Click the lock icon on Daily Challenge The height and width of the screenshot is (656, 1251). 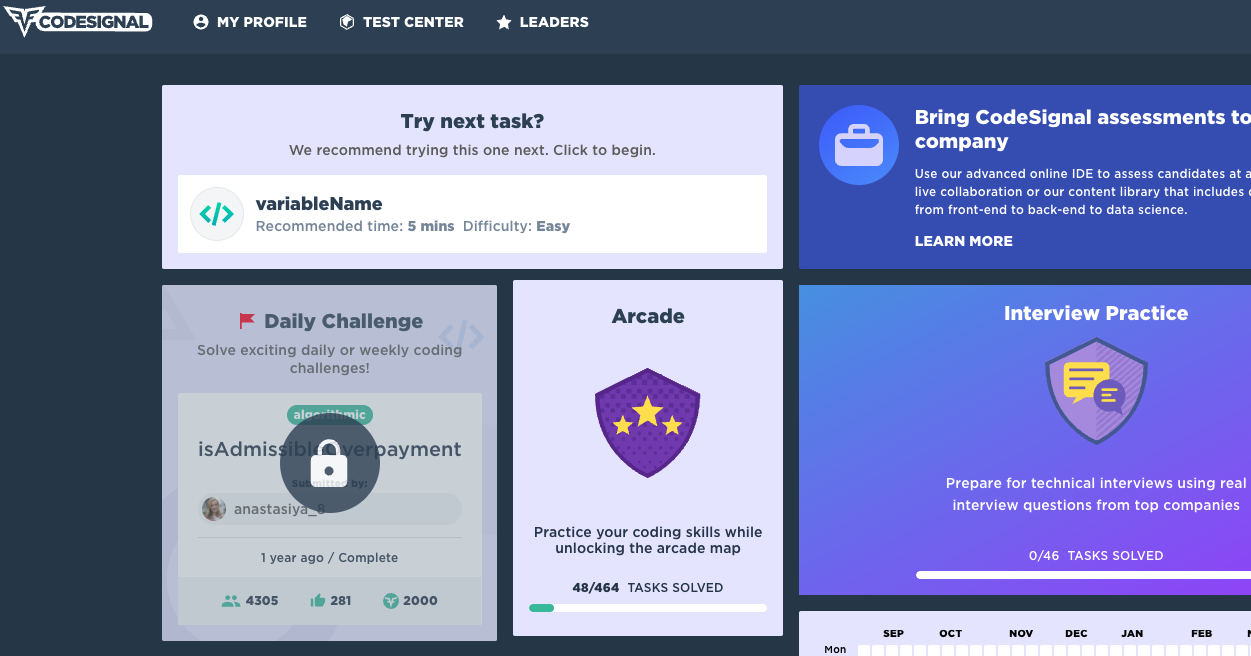(x=329, y=463)
